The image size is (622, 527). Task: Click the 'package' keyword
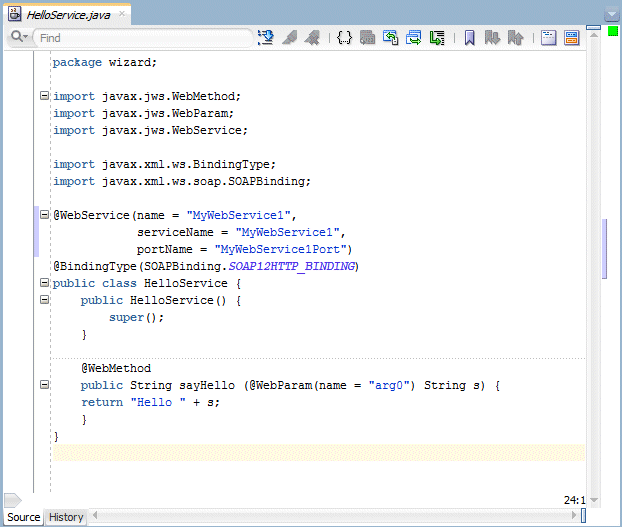[x=77, y=62]
